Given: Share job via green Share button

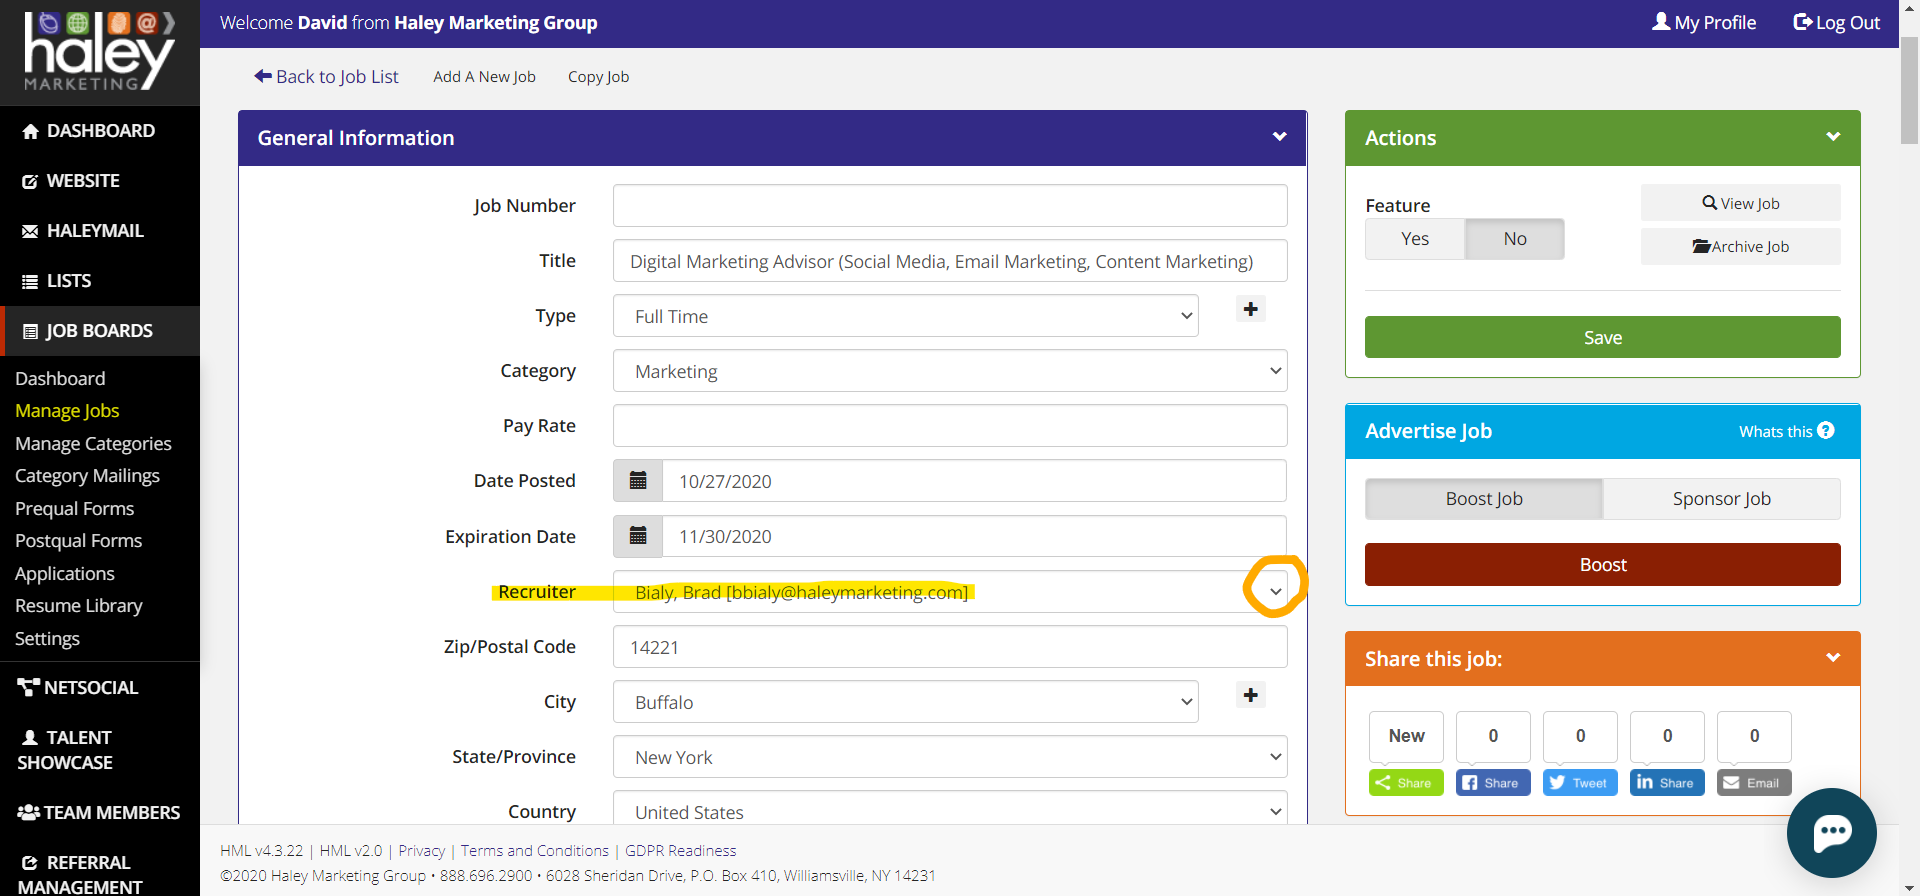Looking at the screenshot, I should [x=1406, y=783].
